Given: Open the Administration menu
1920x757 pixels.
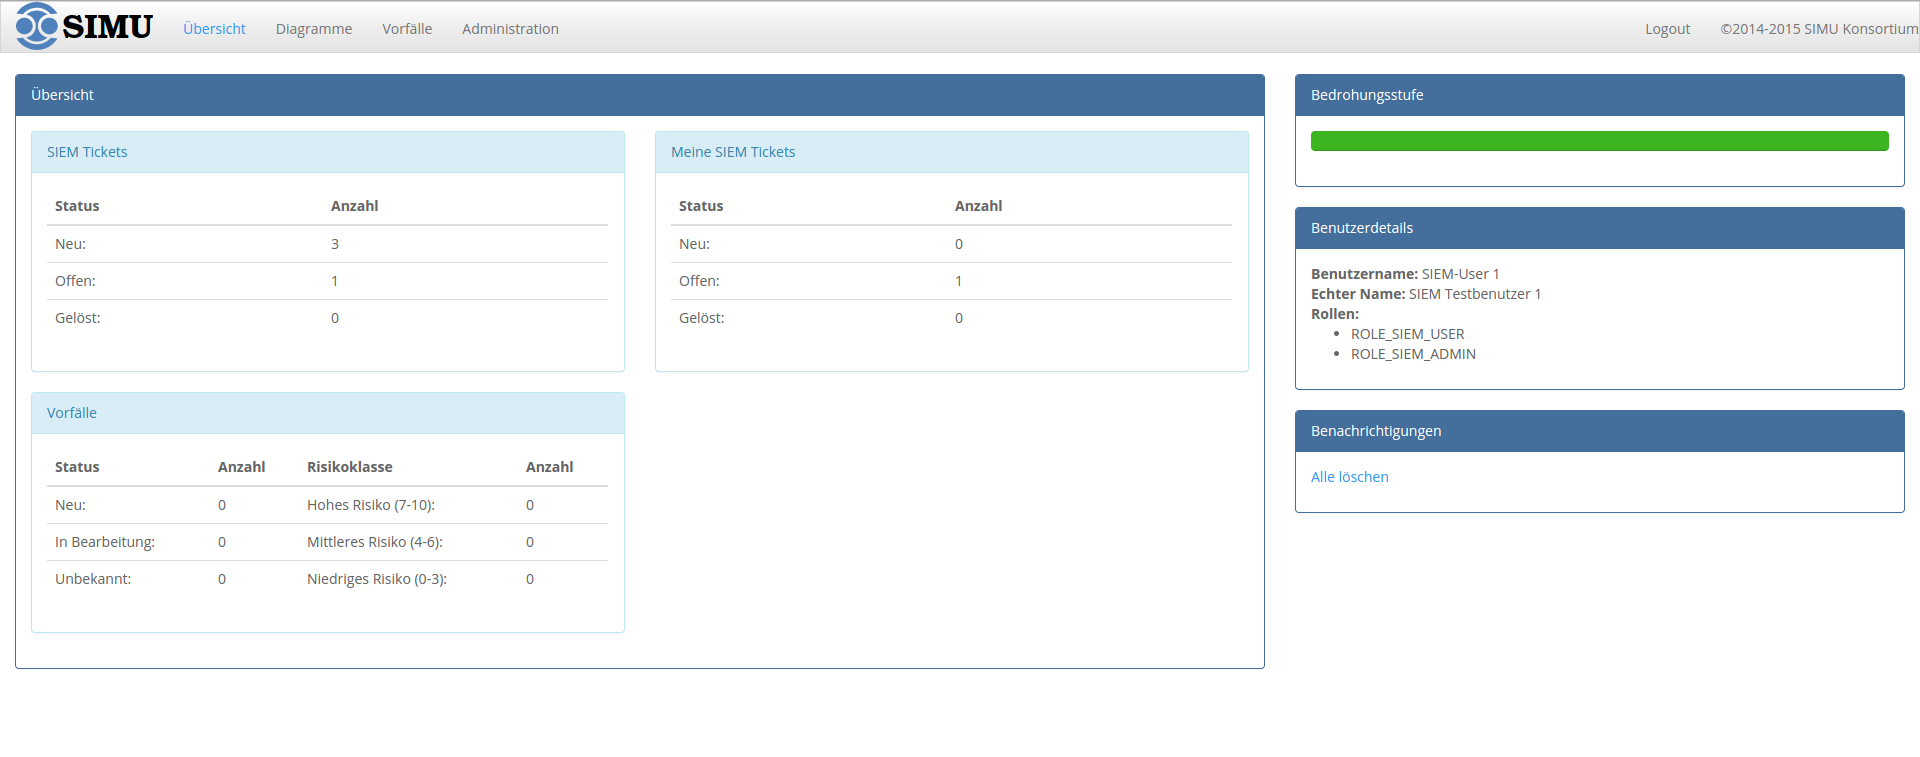Looking at the screenshot, I should (510, 29).
